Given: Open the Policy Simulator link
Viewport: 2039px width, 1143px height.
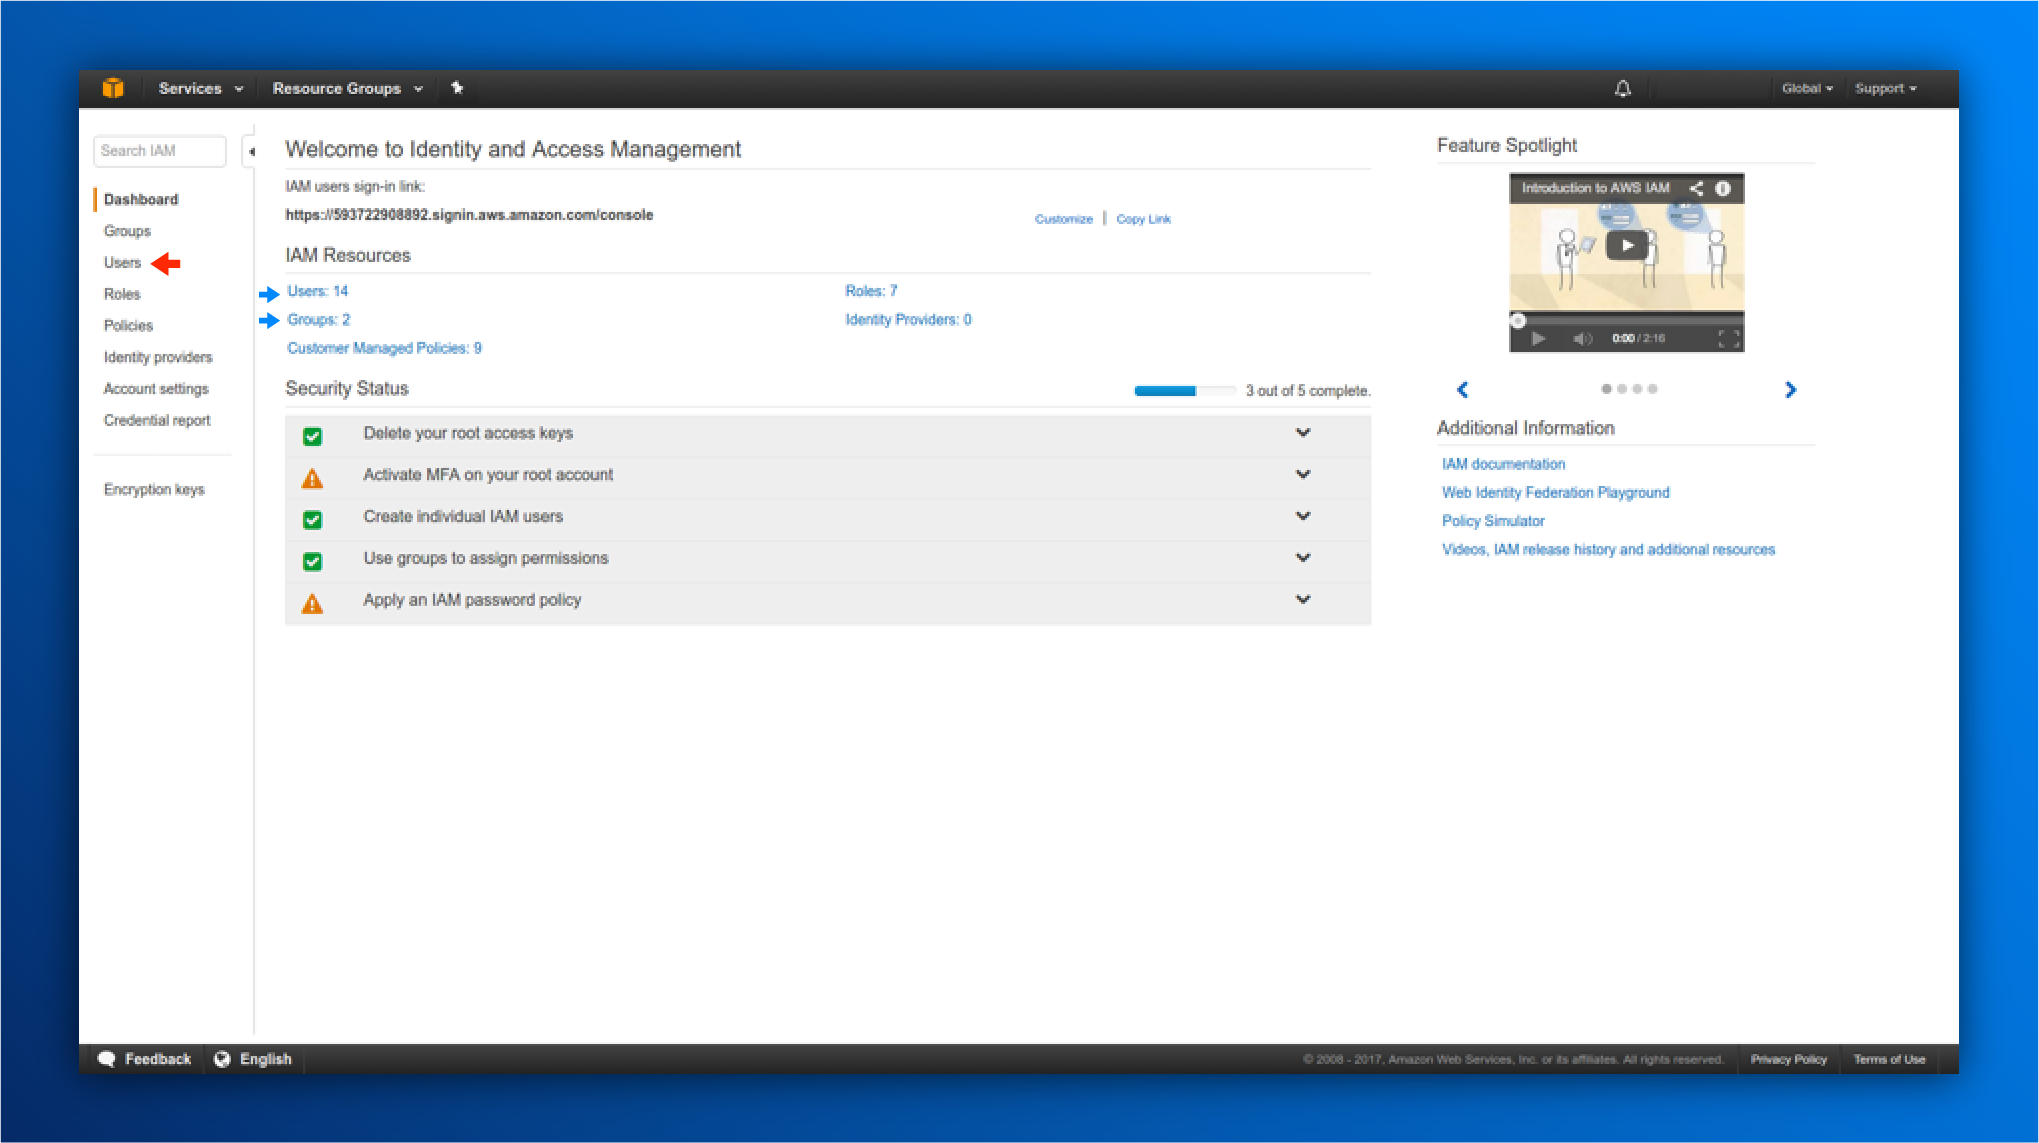Looking at the screenshot, I should tap(1493, 521).
